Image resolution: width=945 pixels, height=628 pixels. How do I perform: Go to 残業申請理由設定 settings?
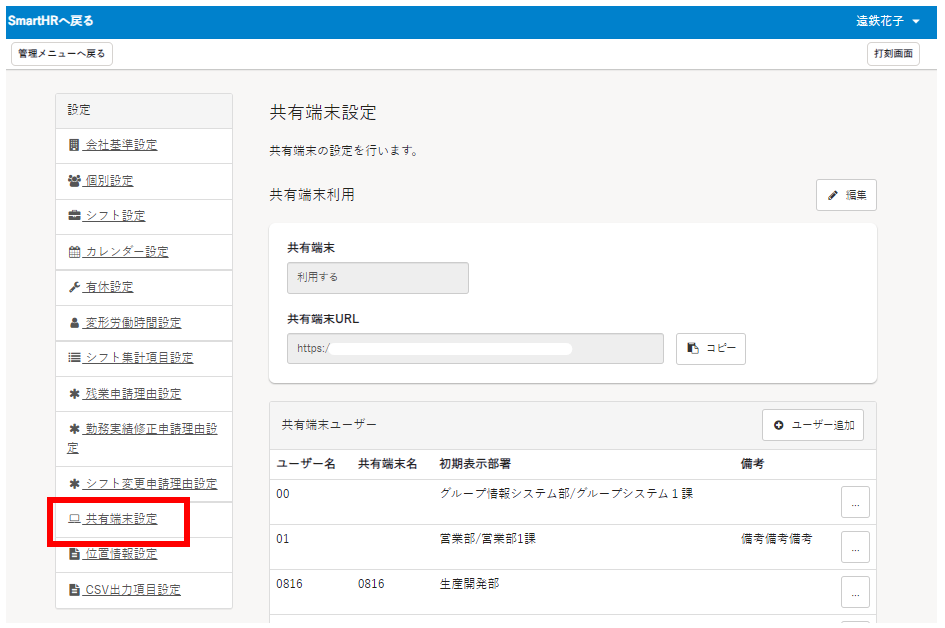click(133, 394)
